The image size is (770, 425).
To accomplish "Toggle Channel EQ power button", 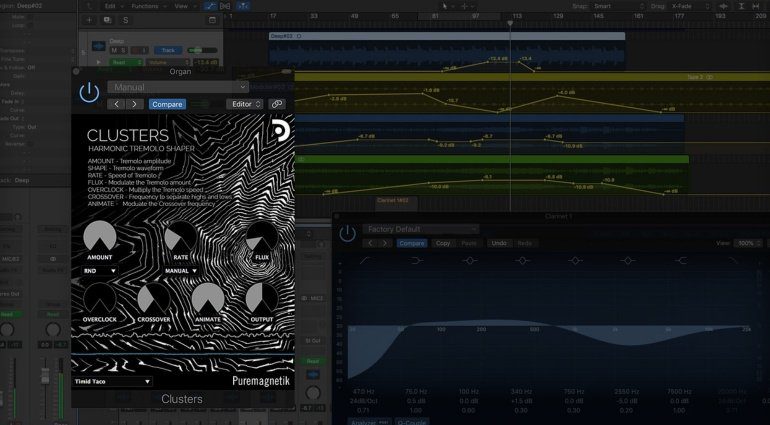I will (x=347, y=234).
